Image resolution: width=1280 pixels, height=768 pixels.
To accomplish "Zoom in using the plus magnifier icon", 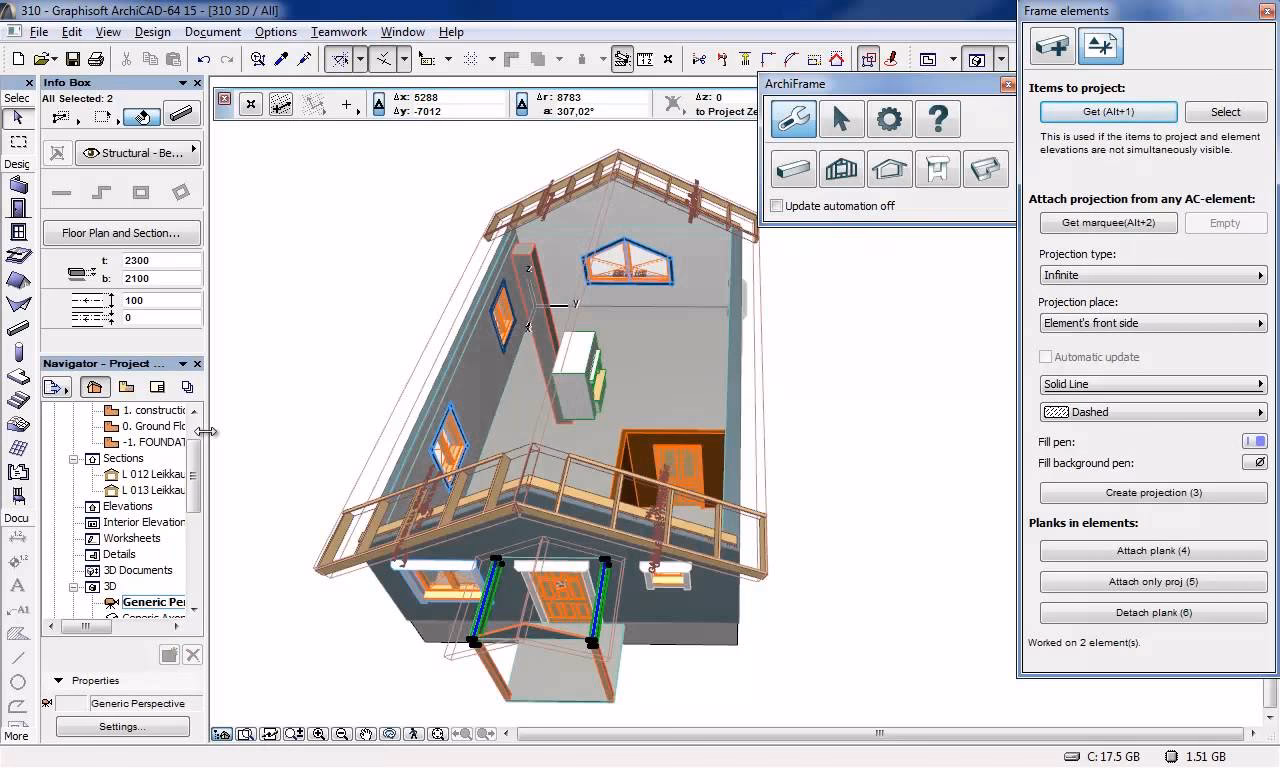I will point(319,734).
